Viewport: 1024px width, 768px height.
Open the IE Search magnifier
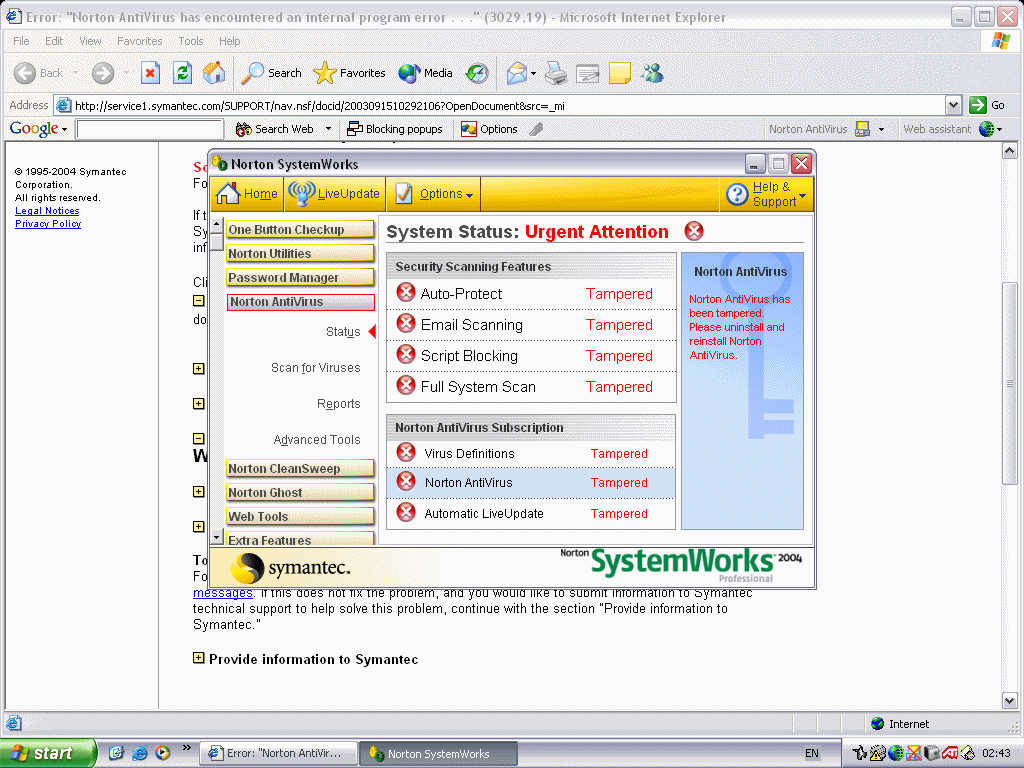[252, 73]
